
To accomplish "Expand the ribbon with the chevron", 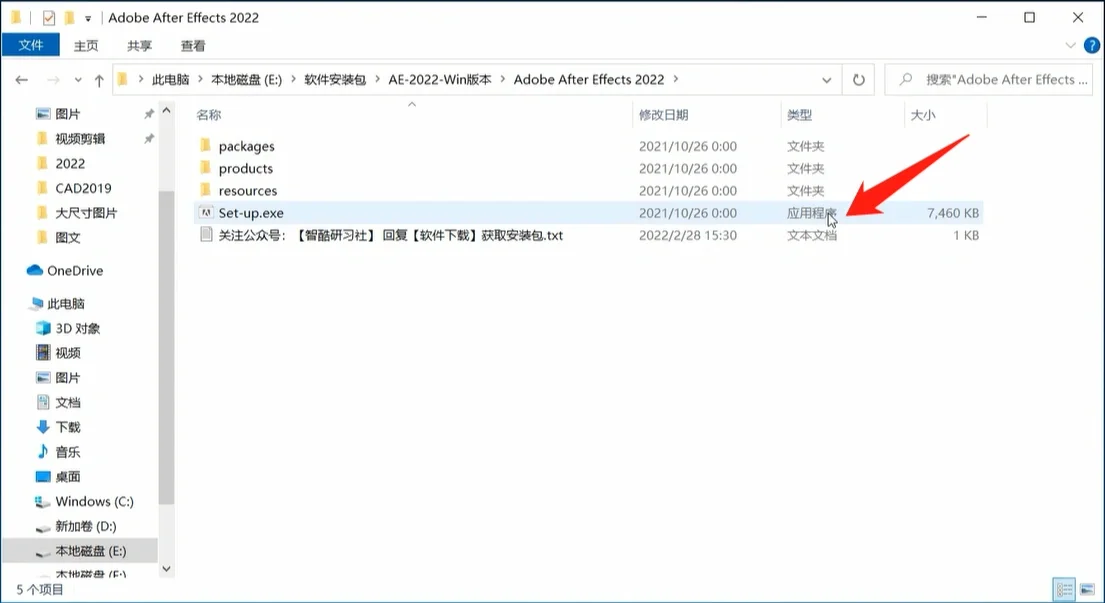I will click(1069, 44).
